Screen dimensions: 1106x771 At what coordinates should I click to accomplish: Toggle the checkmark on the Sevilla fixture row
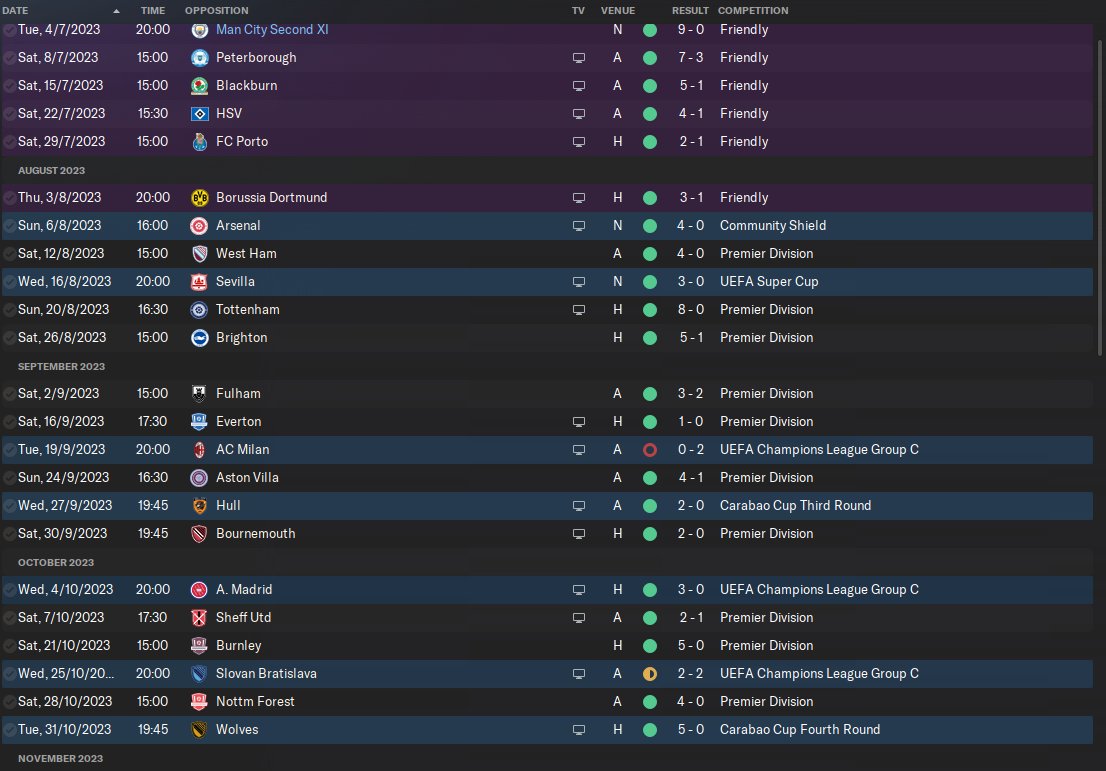click(9, 281)
